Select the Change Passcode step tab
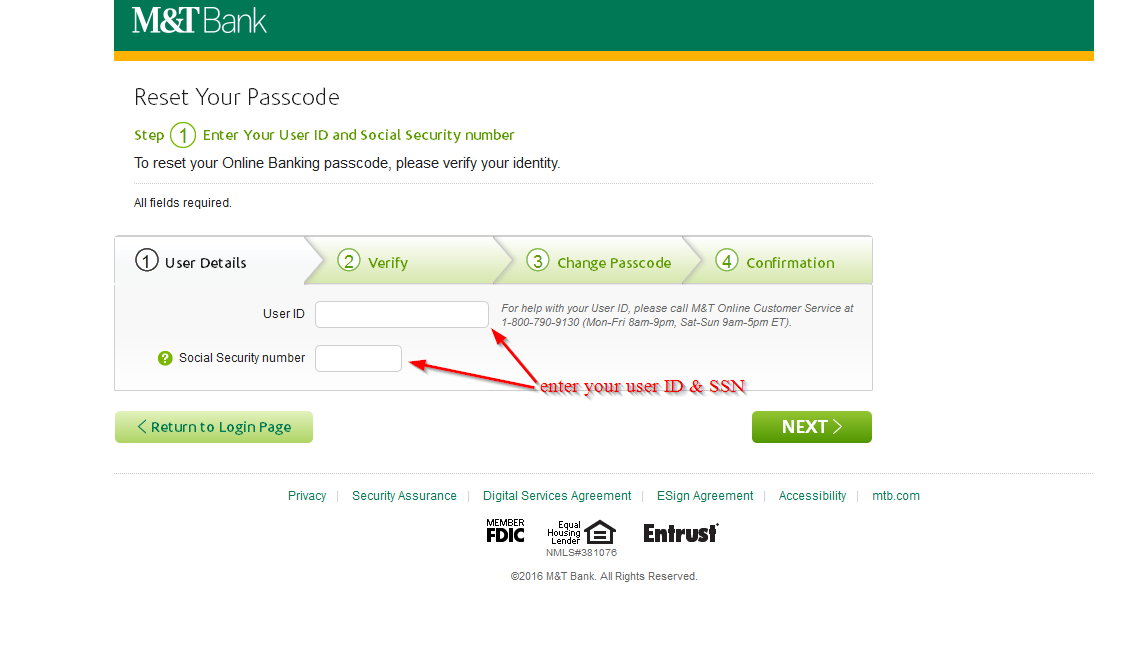 [x=598, y=261]
